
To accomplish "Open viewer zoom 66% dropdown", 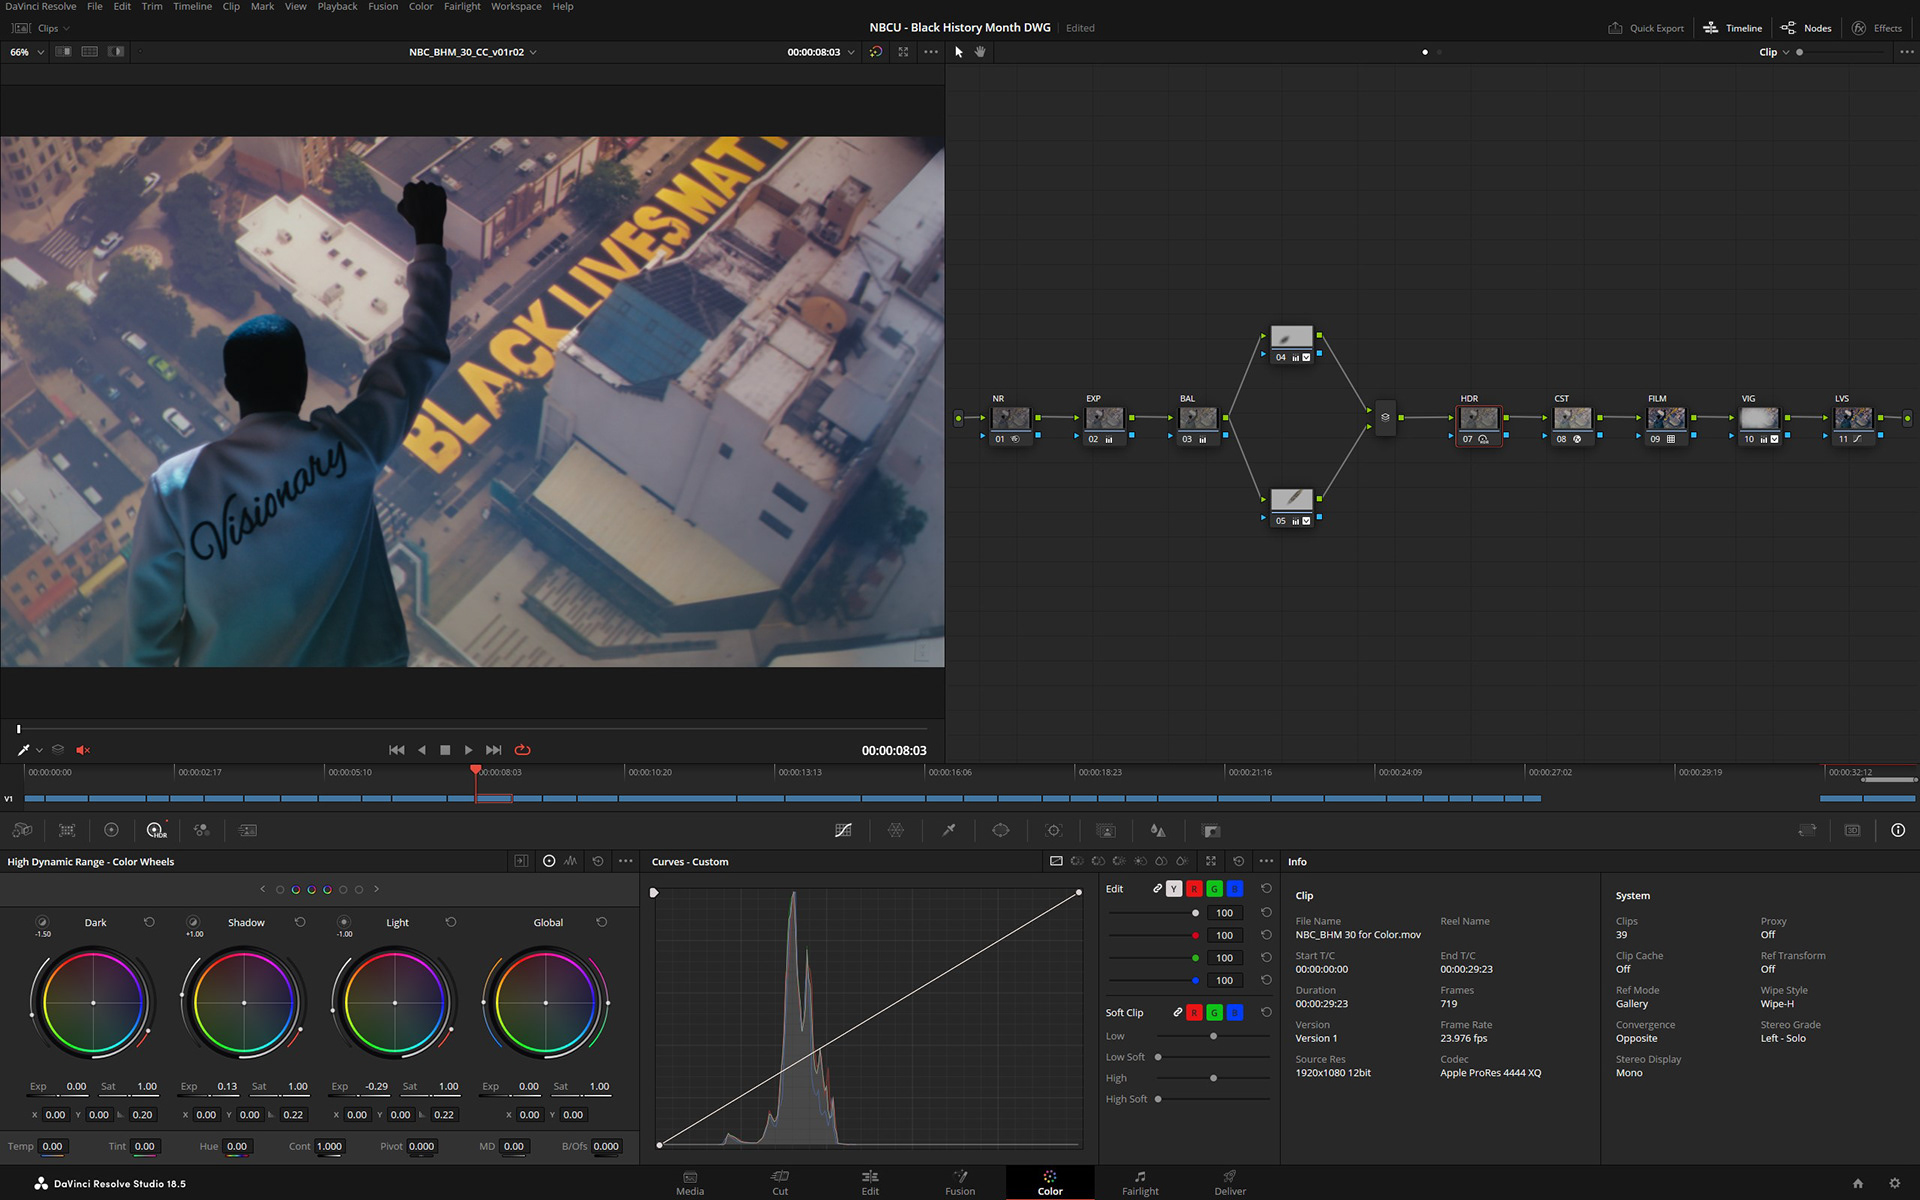I will (27, 52).
